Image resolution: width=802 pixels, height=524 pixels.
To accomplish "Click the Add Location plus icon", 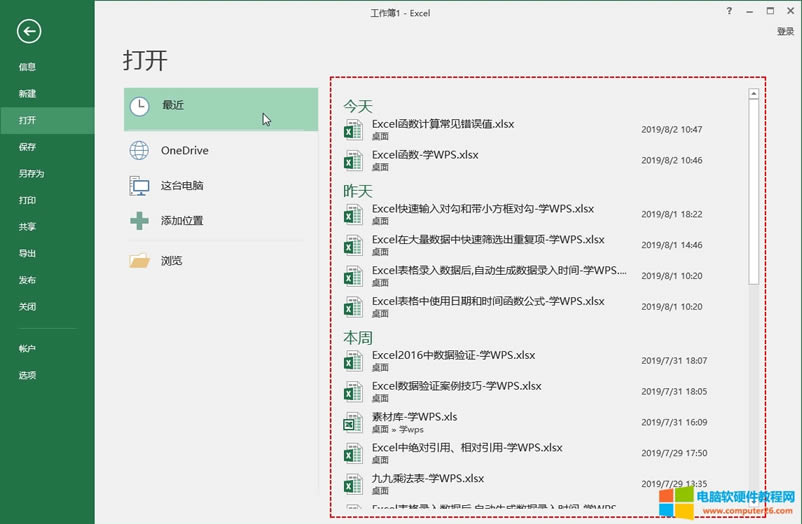I will pyautogui.click(x=140, y=221).
